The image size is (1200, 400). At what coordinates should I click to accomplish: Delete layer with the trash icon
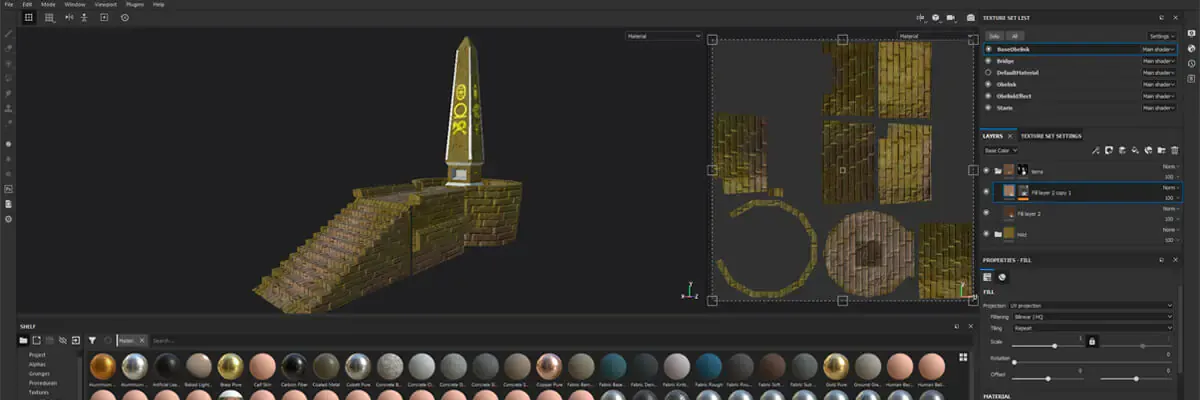coord(1175,150)
